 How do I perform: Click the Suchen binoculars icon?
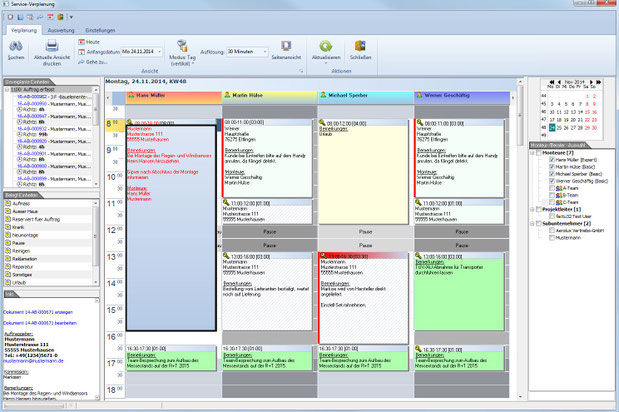16,46
